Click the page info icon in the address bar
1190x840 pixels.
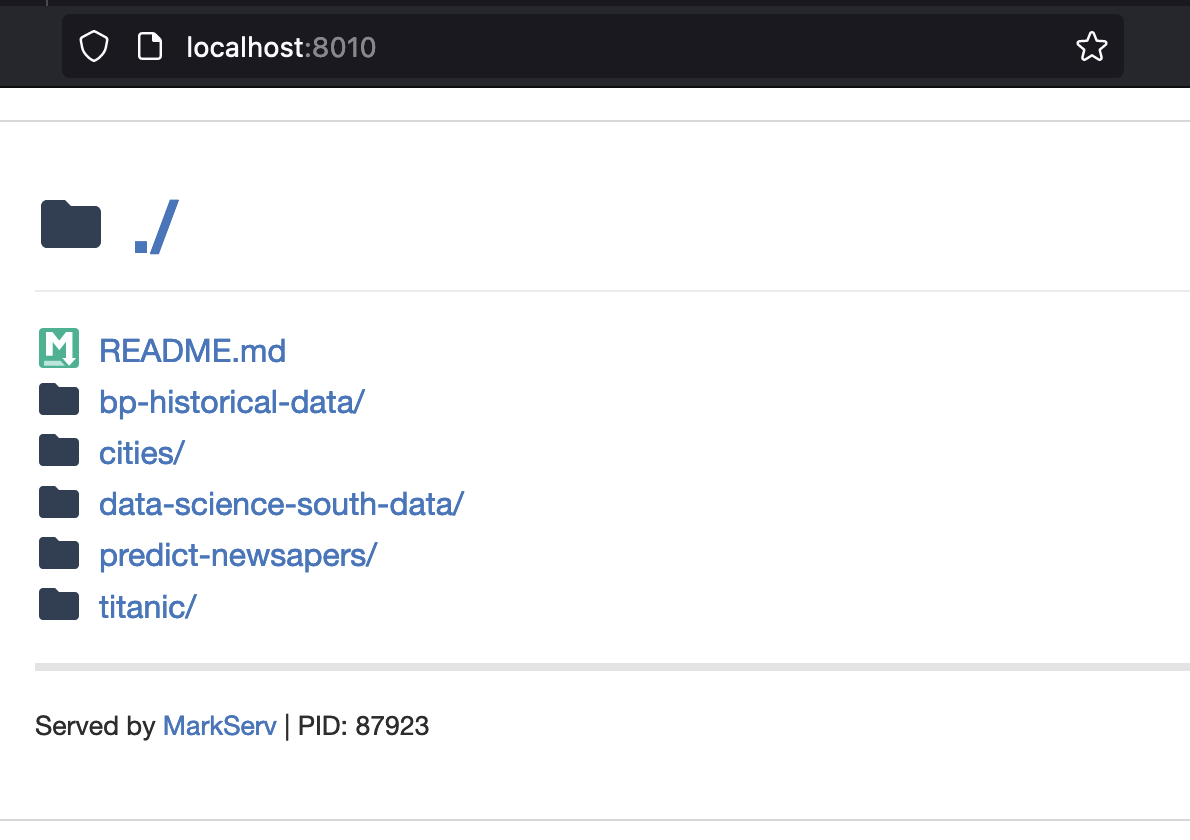[x=150, y=46]
